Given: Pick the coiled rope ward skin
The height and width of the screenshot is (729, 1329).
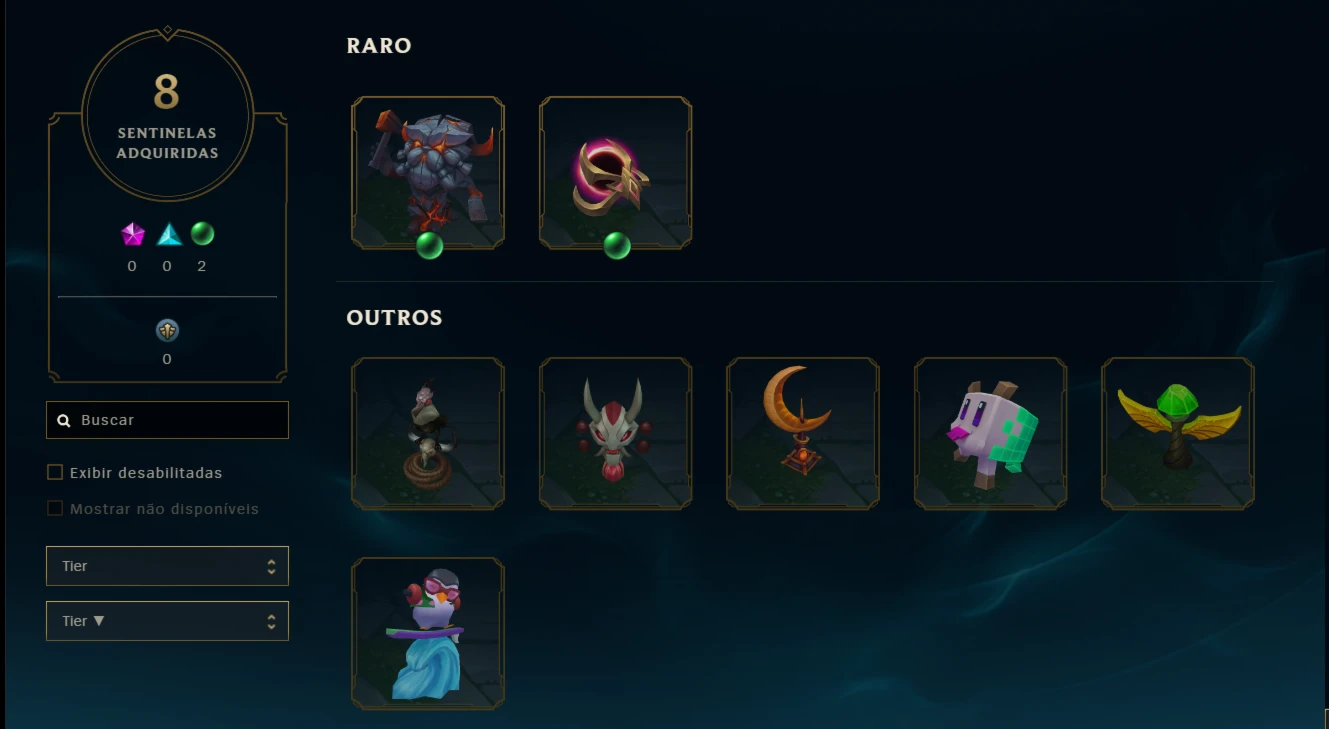Looking at the screenshot, I should point(428,434).
